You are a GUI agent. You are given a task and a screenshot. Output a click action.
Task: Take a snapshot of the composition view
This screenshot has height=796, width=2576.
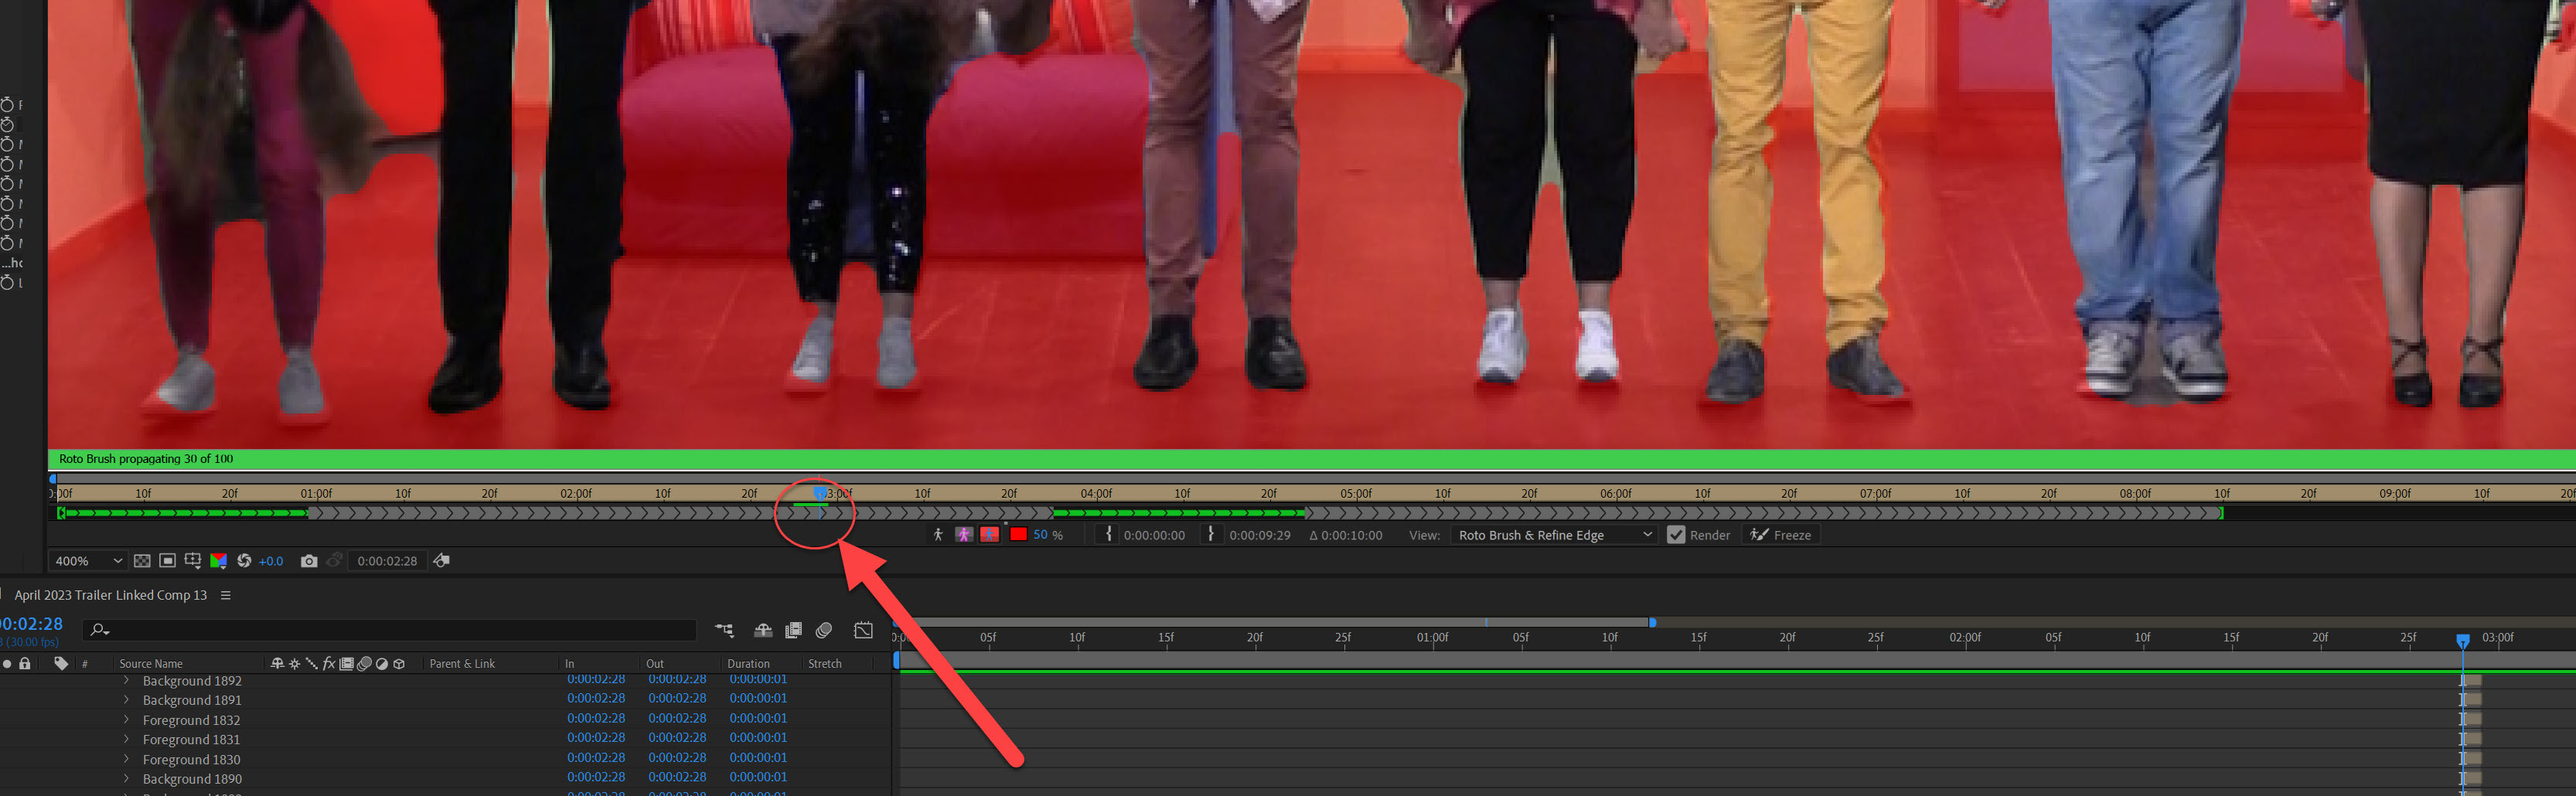pos(309,561)
